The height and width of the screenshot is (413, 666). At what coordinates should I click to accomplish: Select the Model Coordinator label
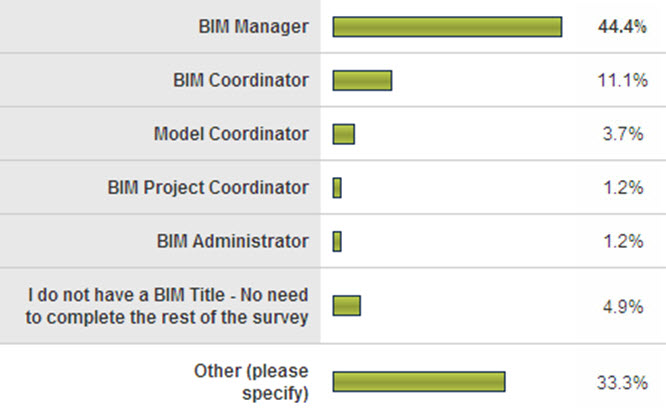click(x=231, y=133)
